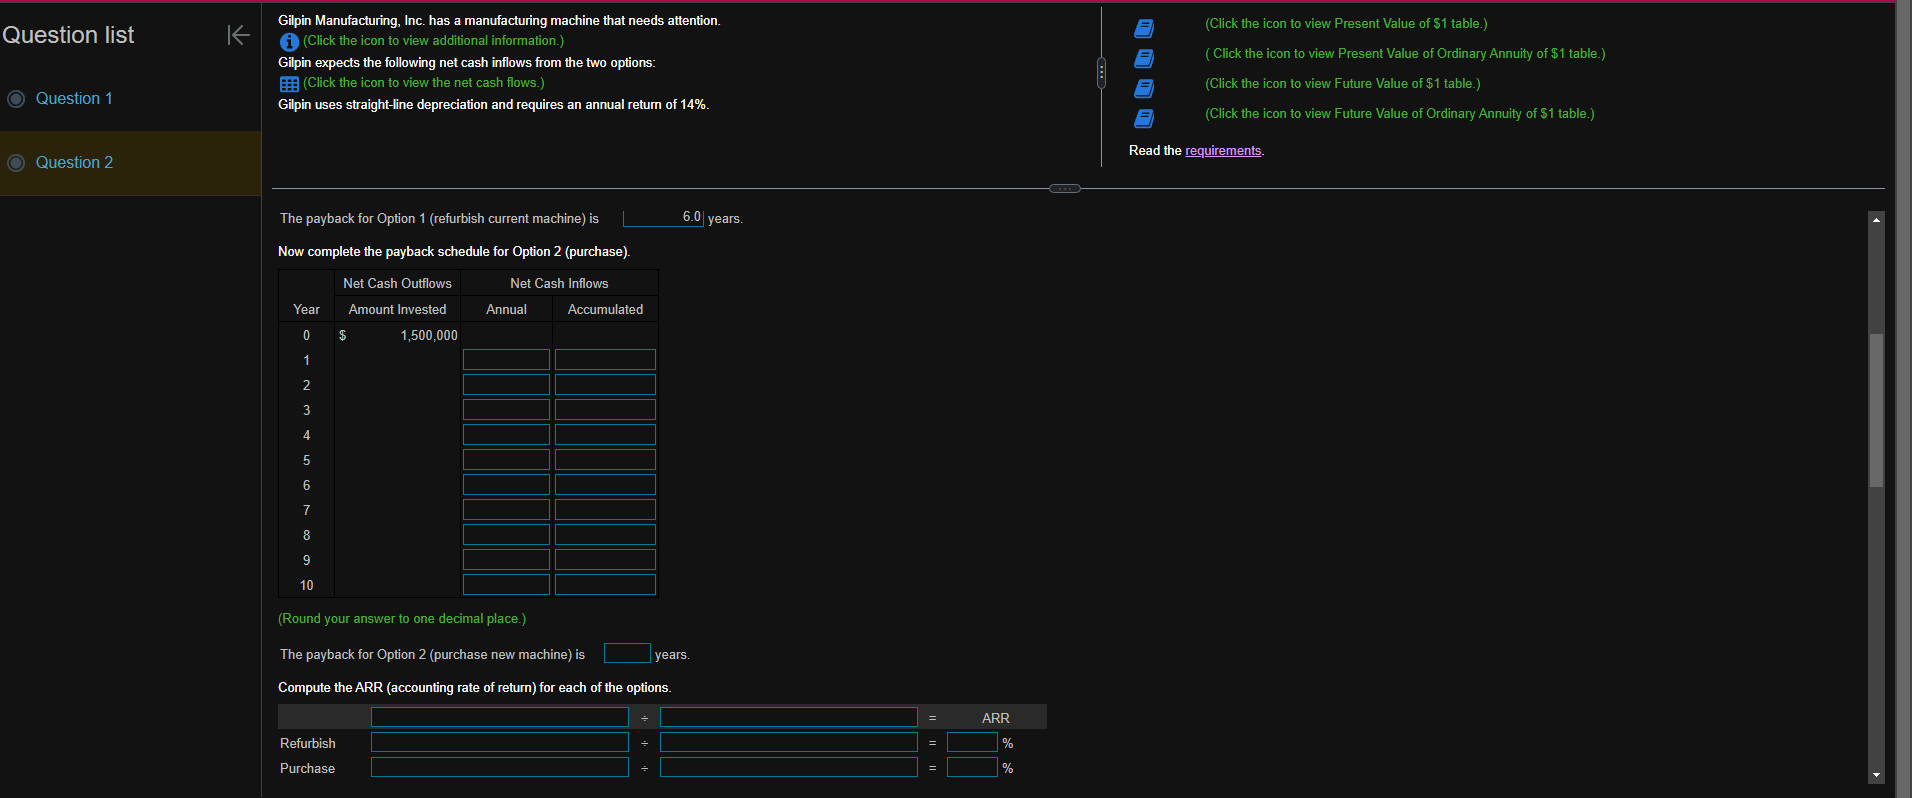Click the Purchase ARR percent field
Viewport: 1912px width, 798px height.
click(x=972, y=767)
